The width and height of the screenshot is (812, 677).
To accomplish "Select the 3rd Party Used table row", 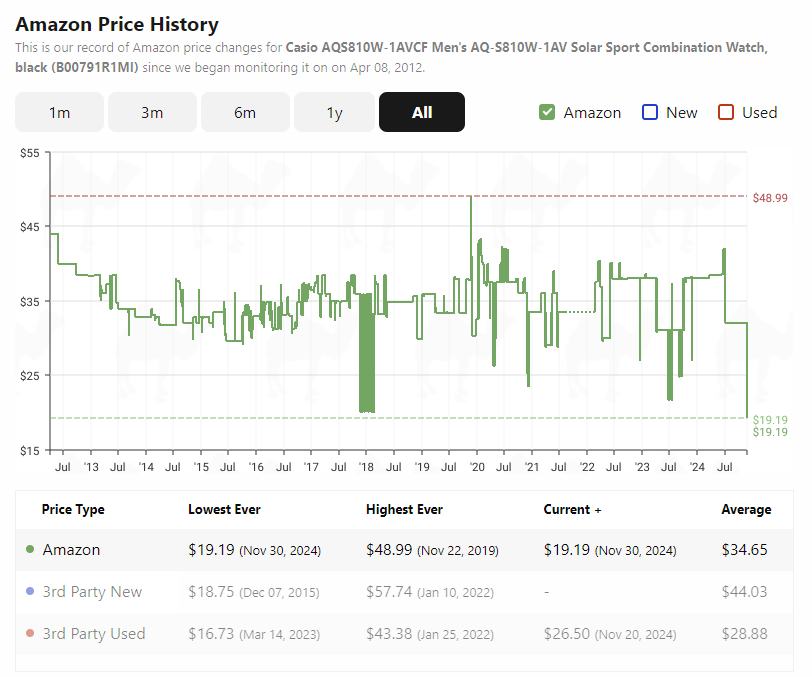I will (x=404, y=633).
